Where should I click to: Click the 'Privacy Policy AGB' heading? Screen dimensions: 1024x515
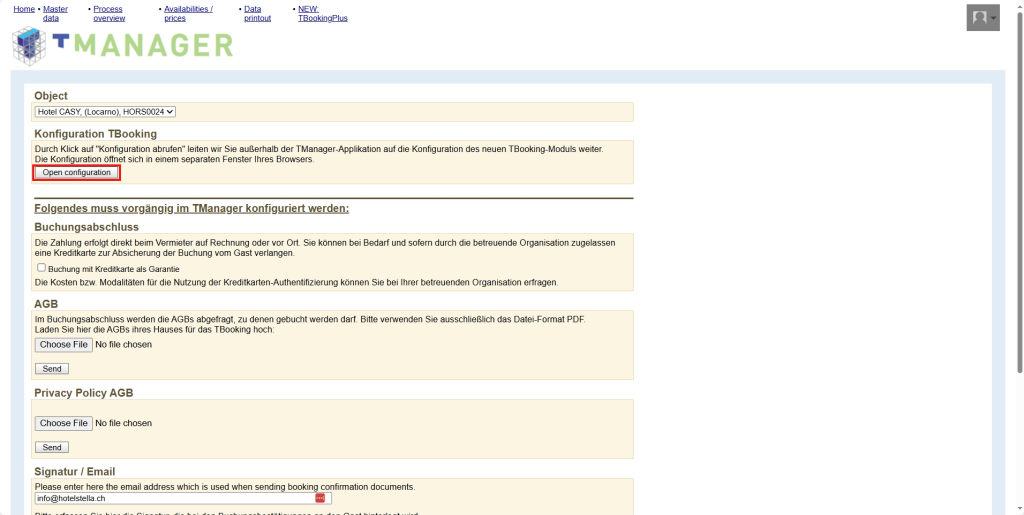84,393
